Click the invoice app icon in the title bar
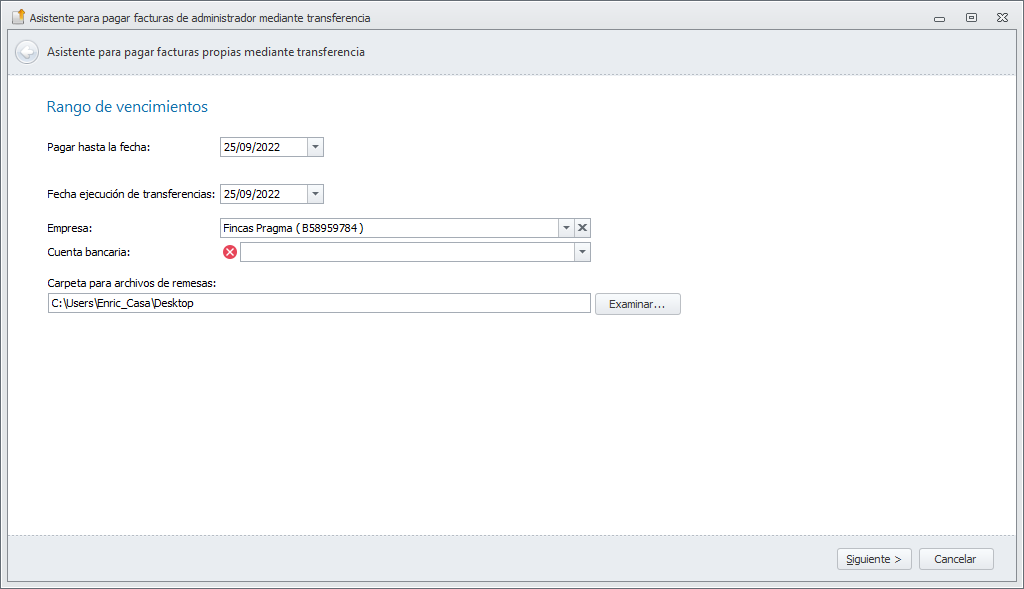Viewport: 1024px width, 589px height. pos(17,17)
